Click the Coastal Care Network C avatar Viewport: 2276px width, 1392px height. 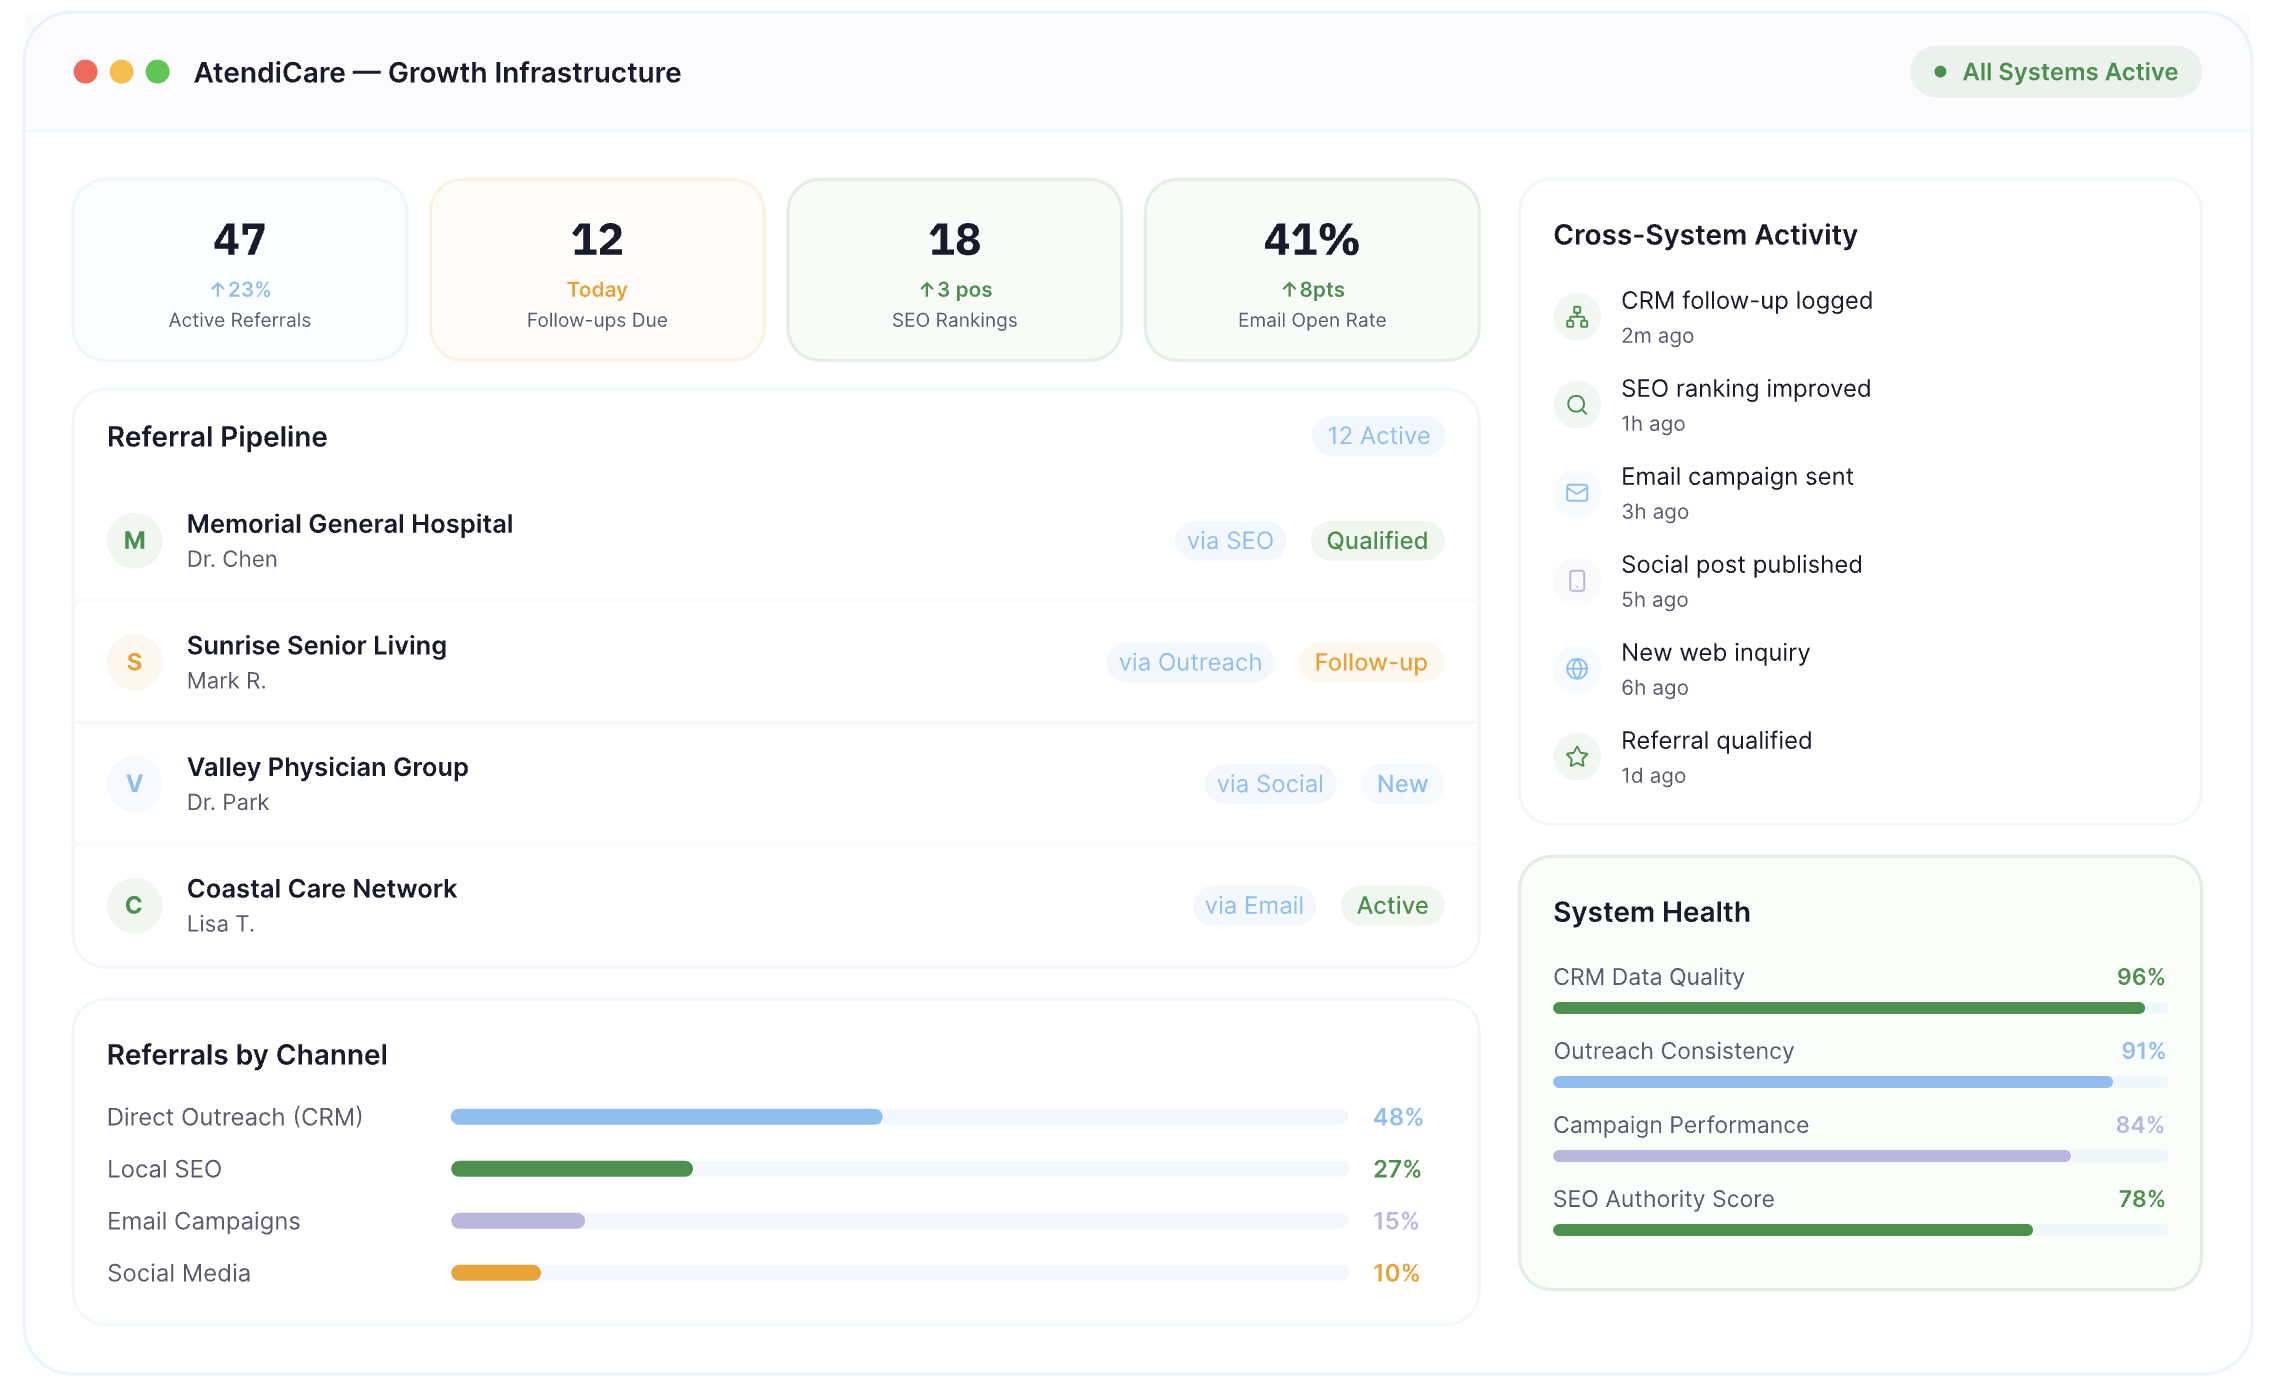(135, 905)
